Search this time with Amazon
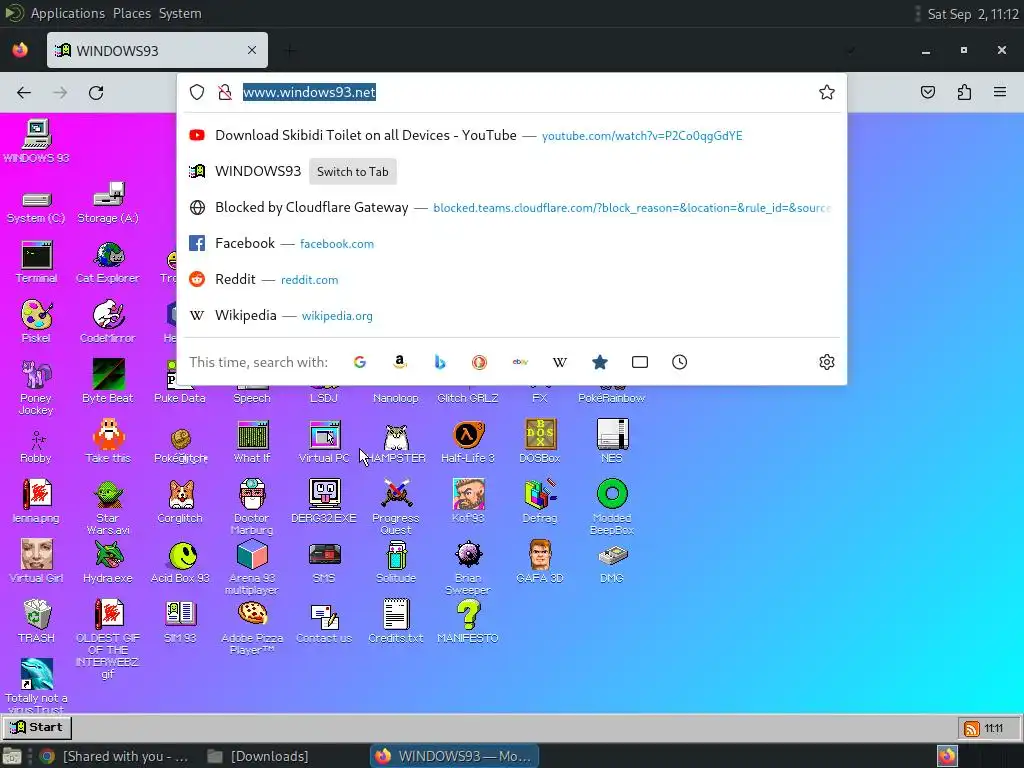Image resolution: width=1024 pixels, height=768 pixels. pyautogui.click(x=400, y=362)
